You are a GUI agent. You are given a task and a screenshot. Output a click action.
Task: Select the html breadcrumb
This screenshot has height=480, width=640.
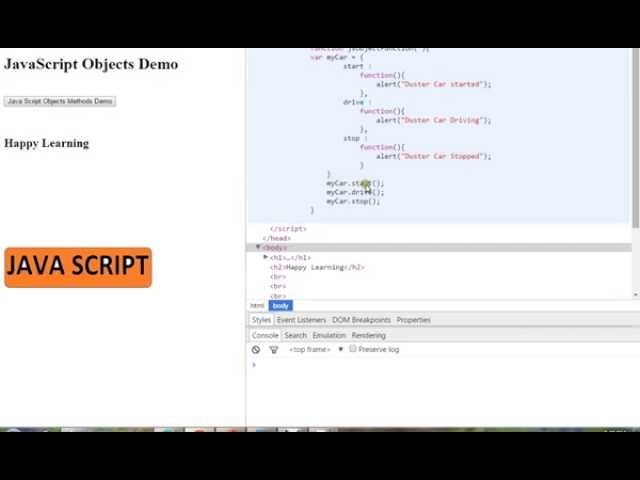tap(257, 306)
